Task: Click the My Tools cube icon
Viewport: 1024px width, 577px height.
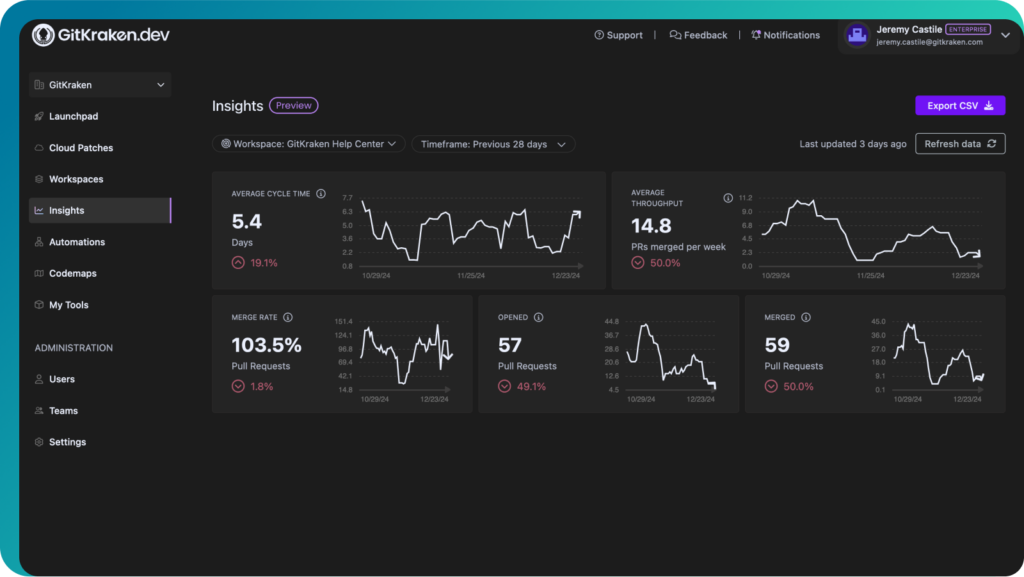Action: pyautogui.click(x=39, y=305)
